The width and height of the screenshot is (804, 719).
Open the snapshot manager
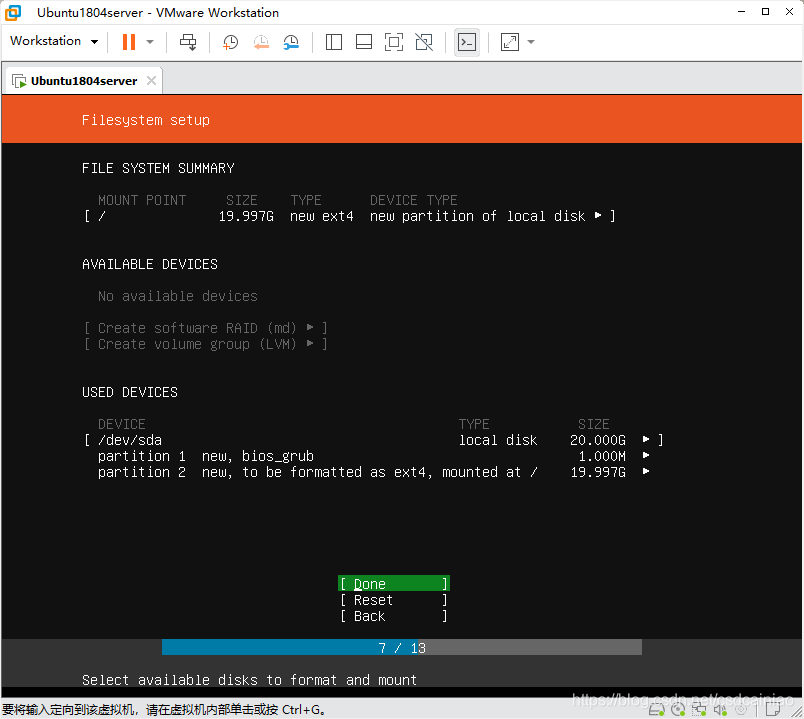291,42
